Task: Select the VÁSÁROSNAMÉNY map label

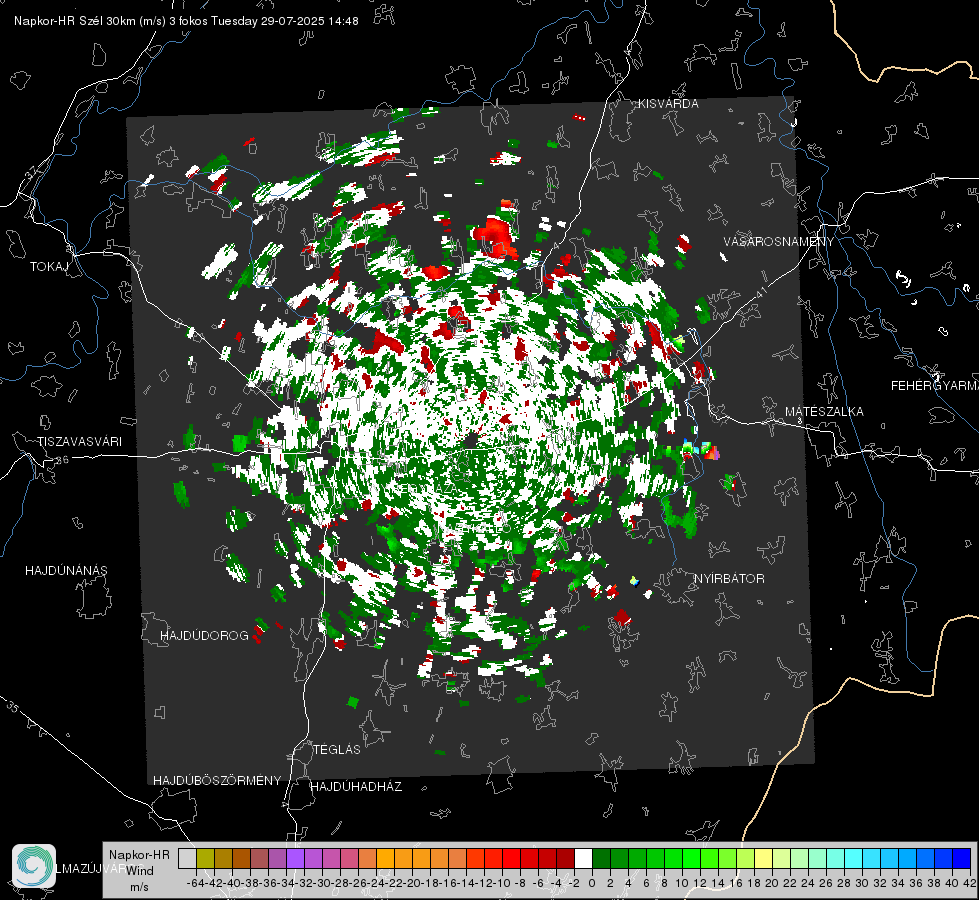Action: coord(779,242)
